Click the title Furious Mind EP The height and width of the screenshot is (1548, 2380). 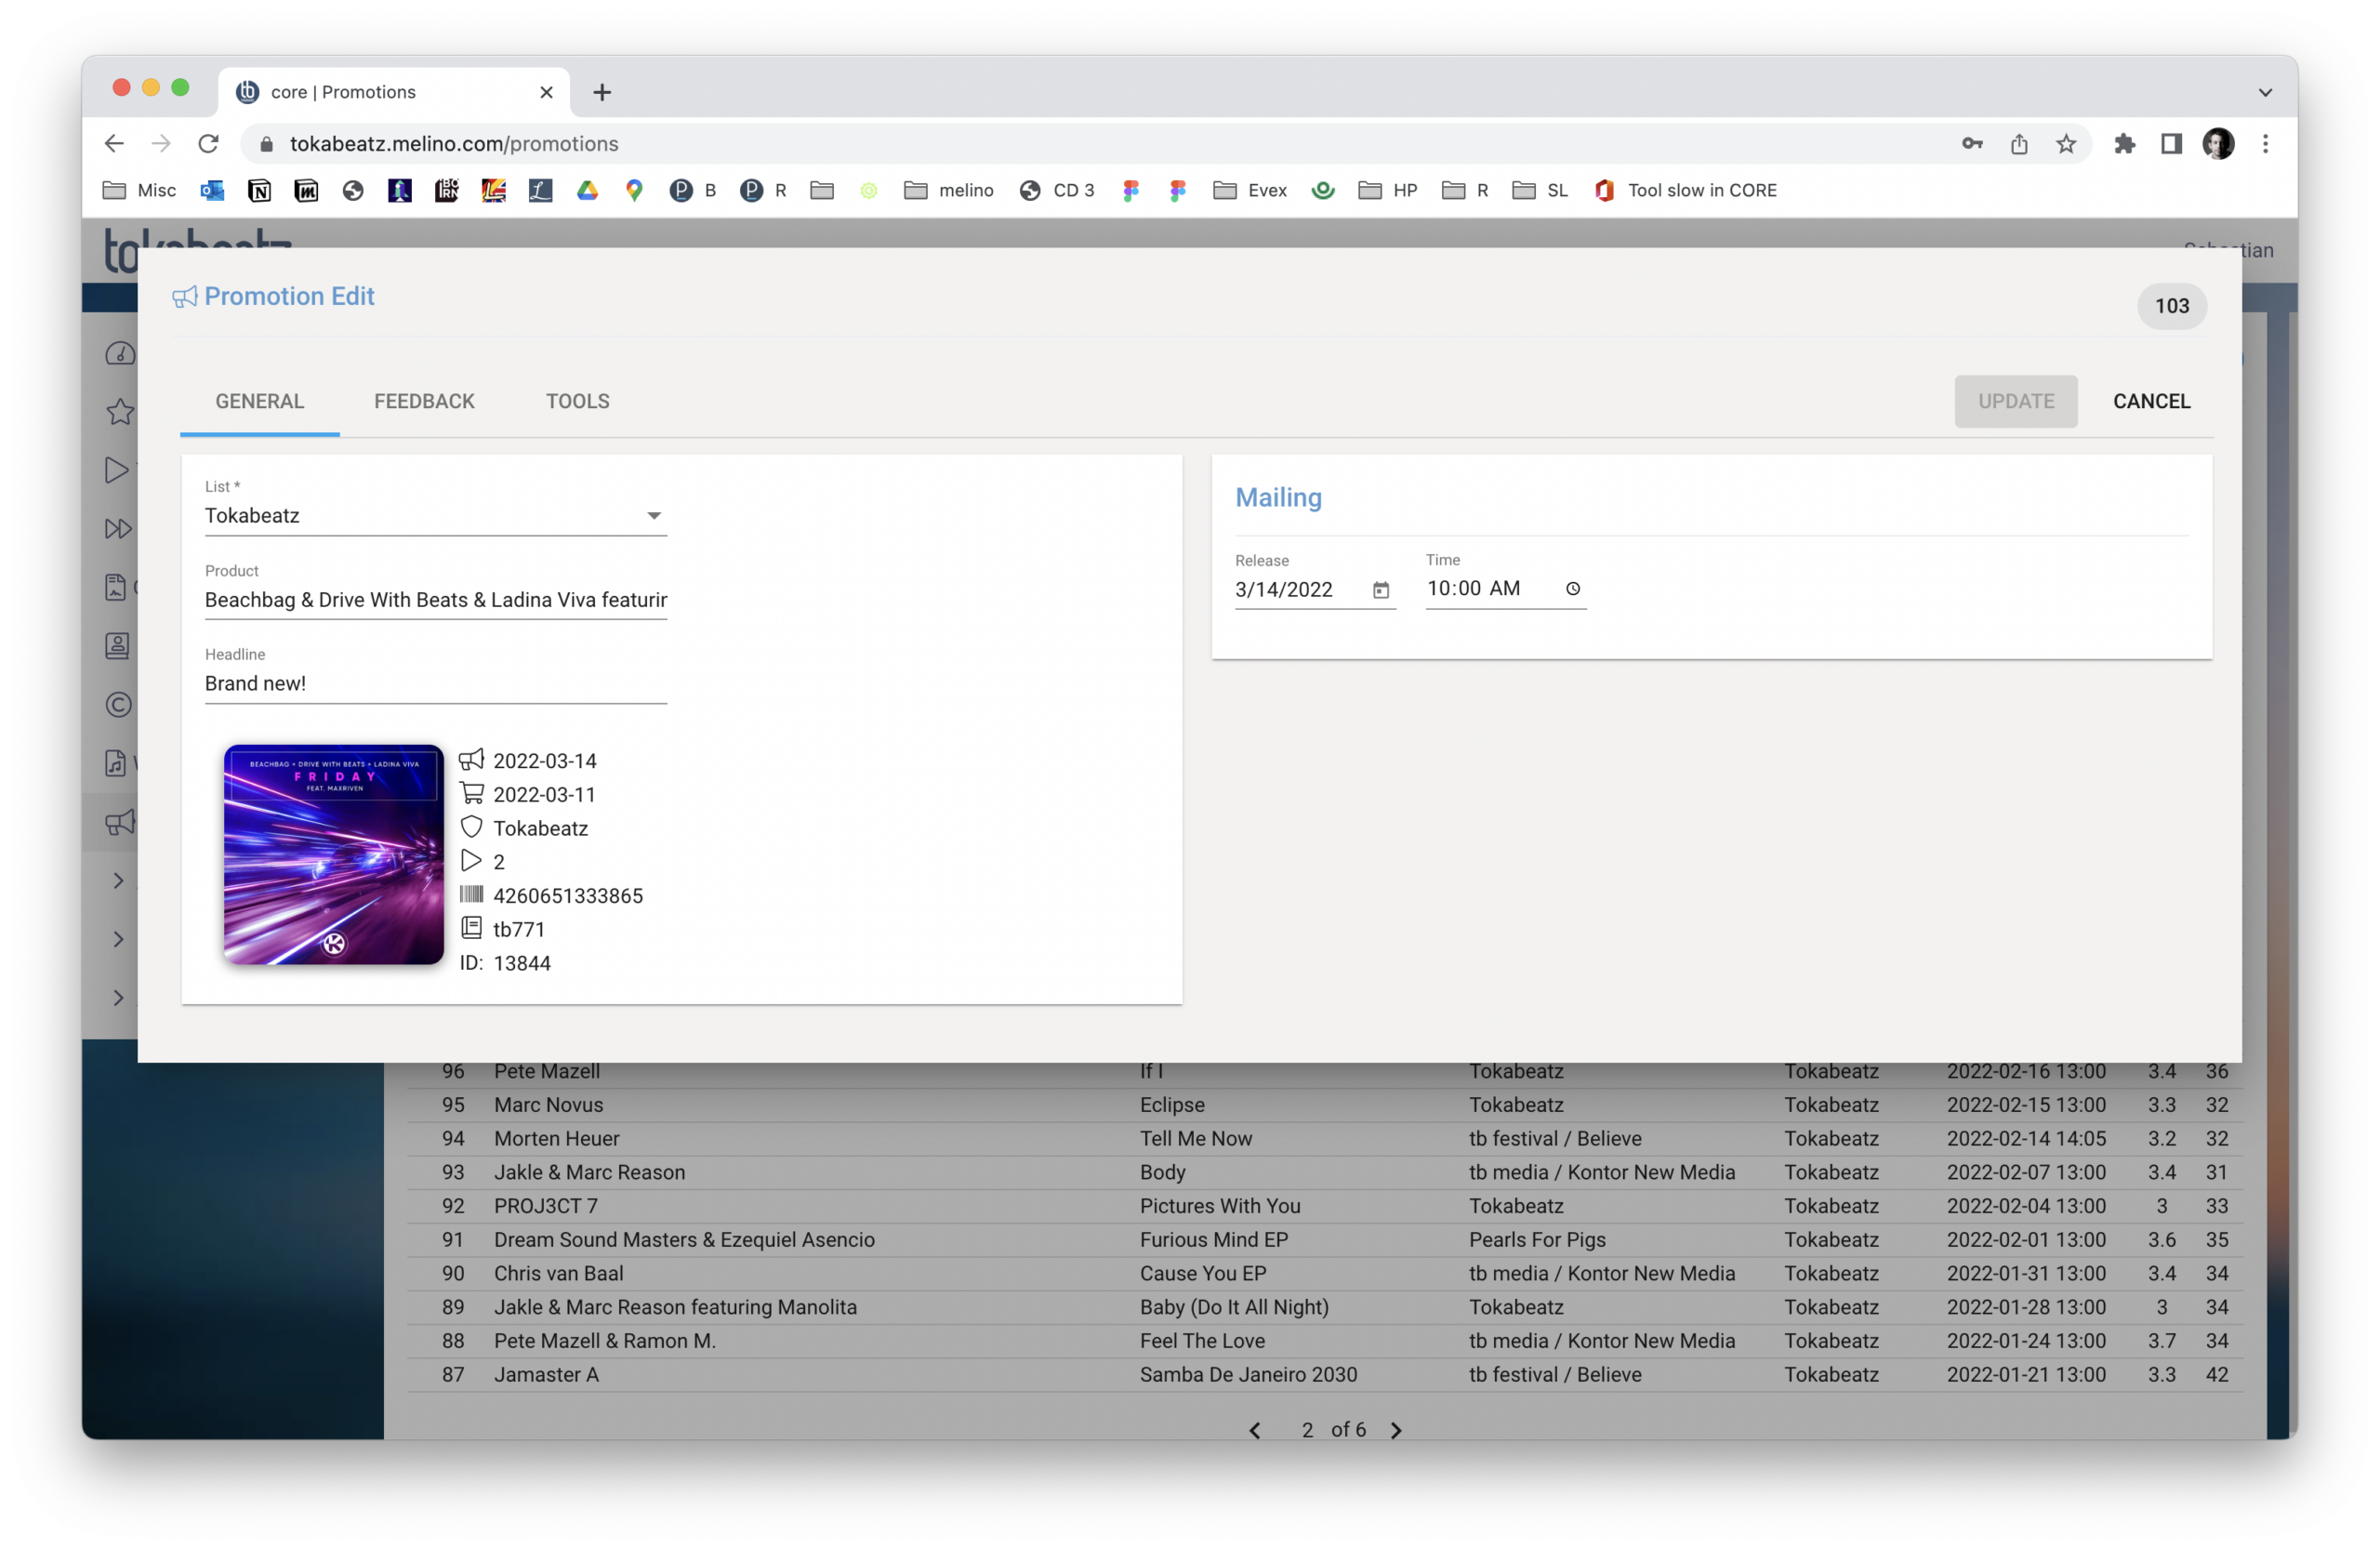point(1214,1240)
